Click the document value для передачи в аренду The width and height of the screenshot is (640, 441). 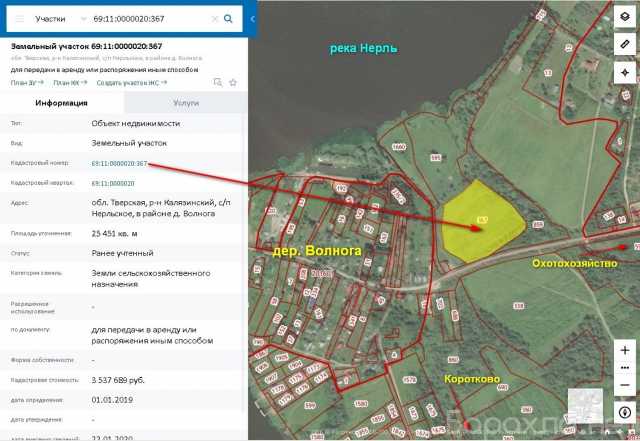[x=152, y=335]
